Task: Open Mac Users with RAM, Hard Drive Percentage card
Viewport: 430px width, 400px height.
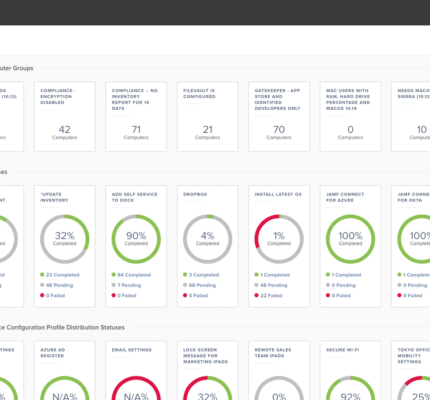Action: (x=350, y=117)
